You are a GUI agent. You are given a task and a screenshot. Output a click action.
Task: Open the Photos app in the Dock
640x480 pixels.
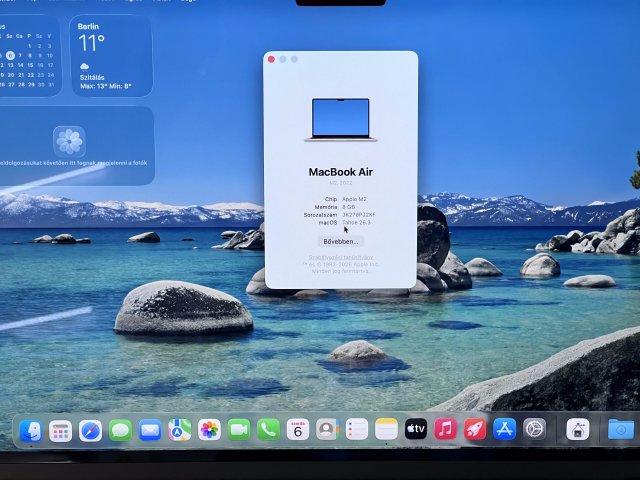209,430
